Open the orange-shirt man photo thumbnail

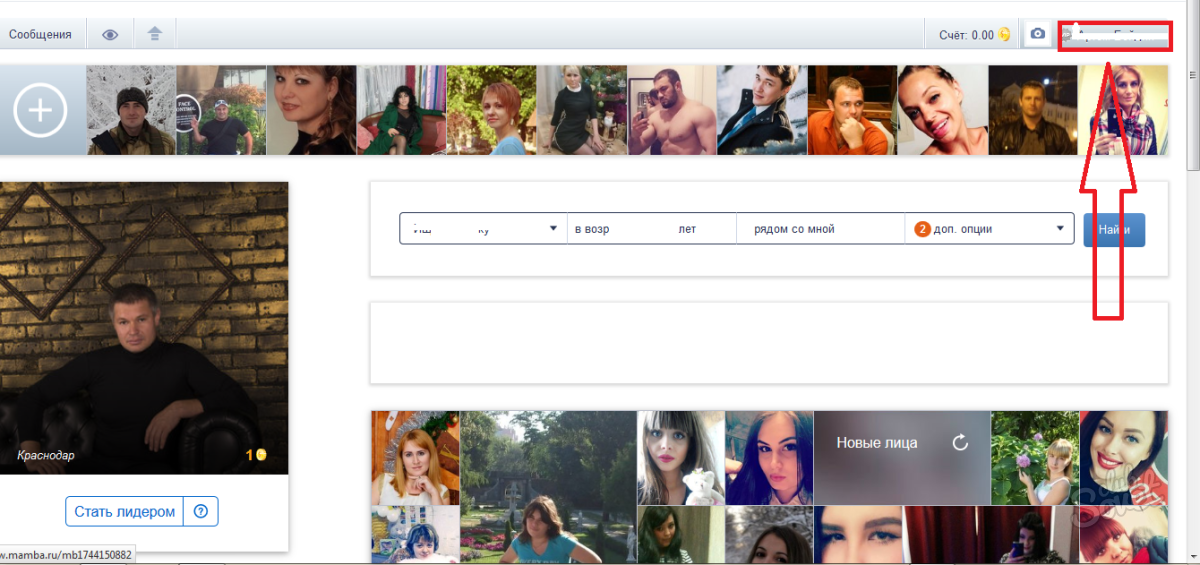[852, 110]
